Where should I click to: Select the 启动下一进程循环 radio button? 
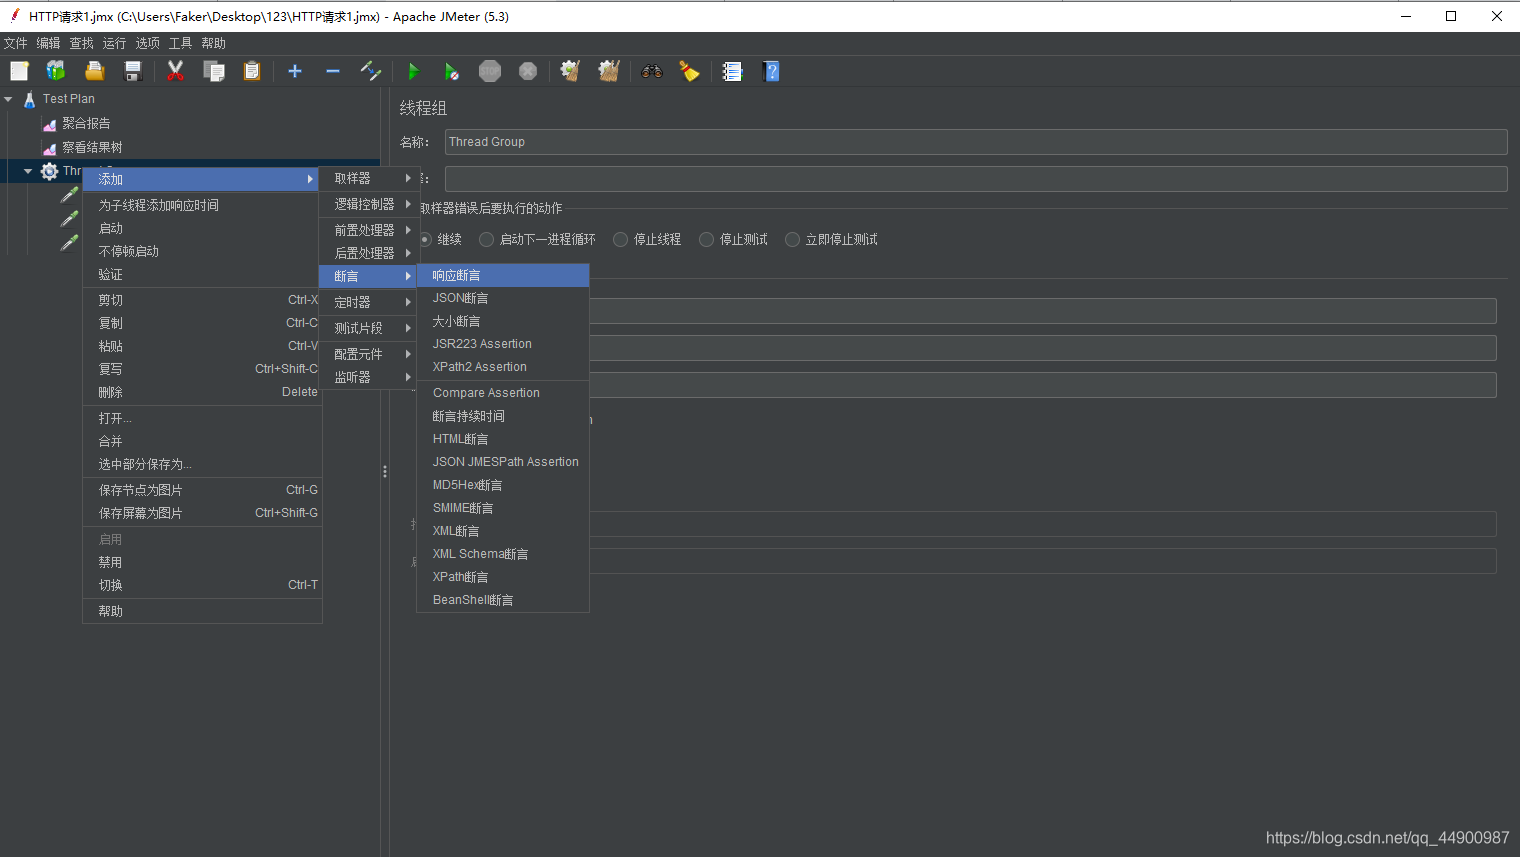pyautogui.click(x=486, y=240)
